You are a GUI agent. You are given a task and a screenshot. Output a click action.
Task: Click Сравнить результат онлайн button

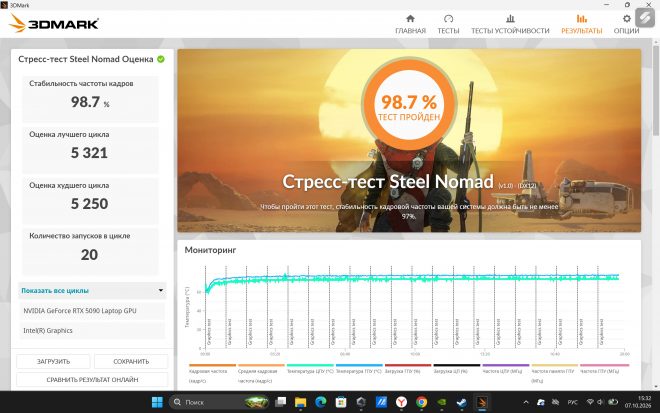click(x=92, y=379)
